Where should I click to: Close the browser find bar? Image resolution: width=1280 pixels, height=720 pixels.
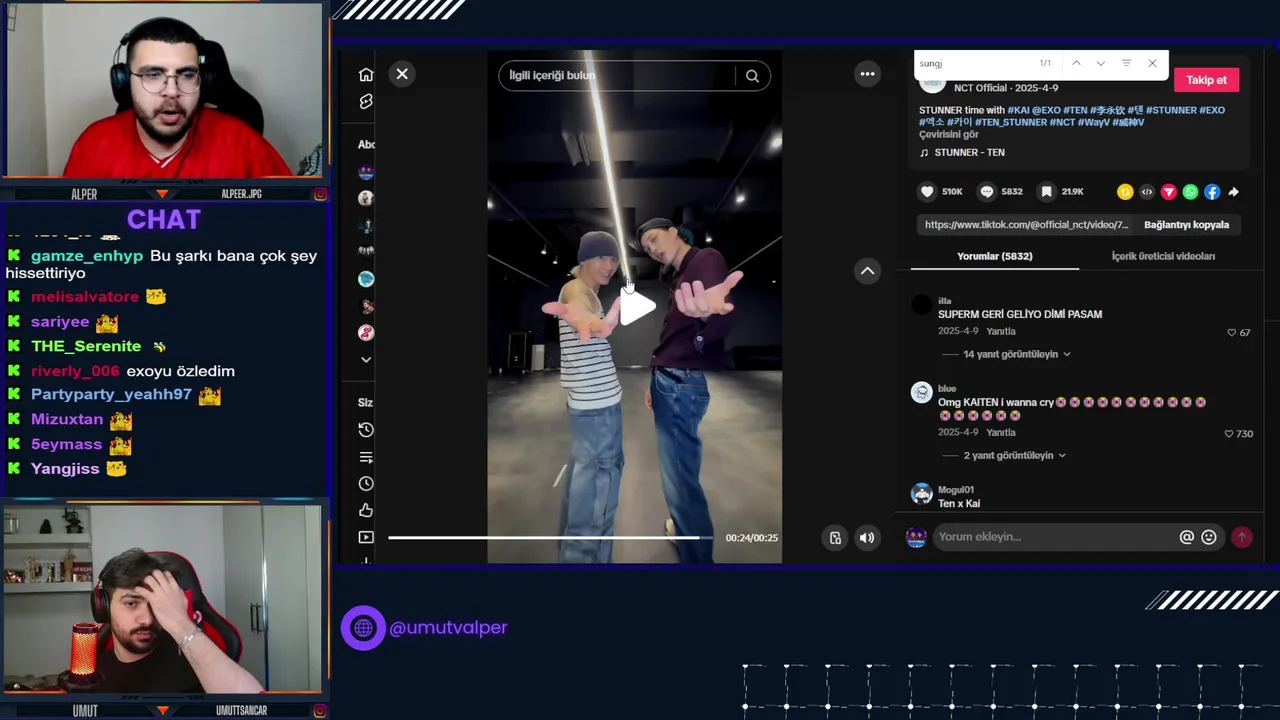1152,63
